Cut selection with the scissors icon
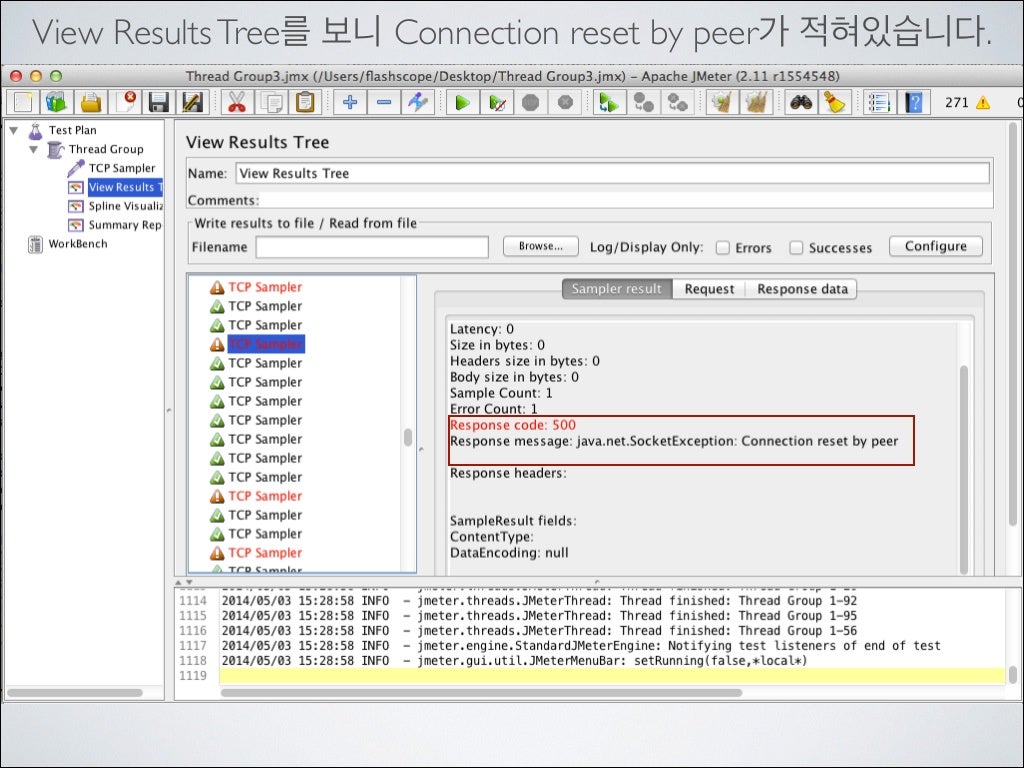Viewport: 1024px width, 768px height. [236, 103]
